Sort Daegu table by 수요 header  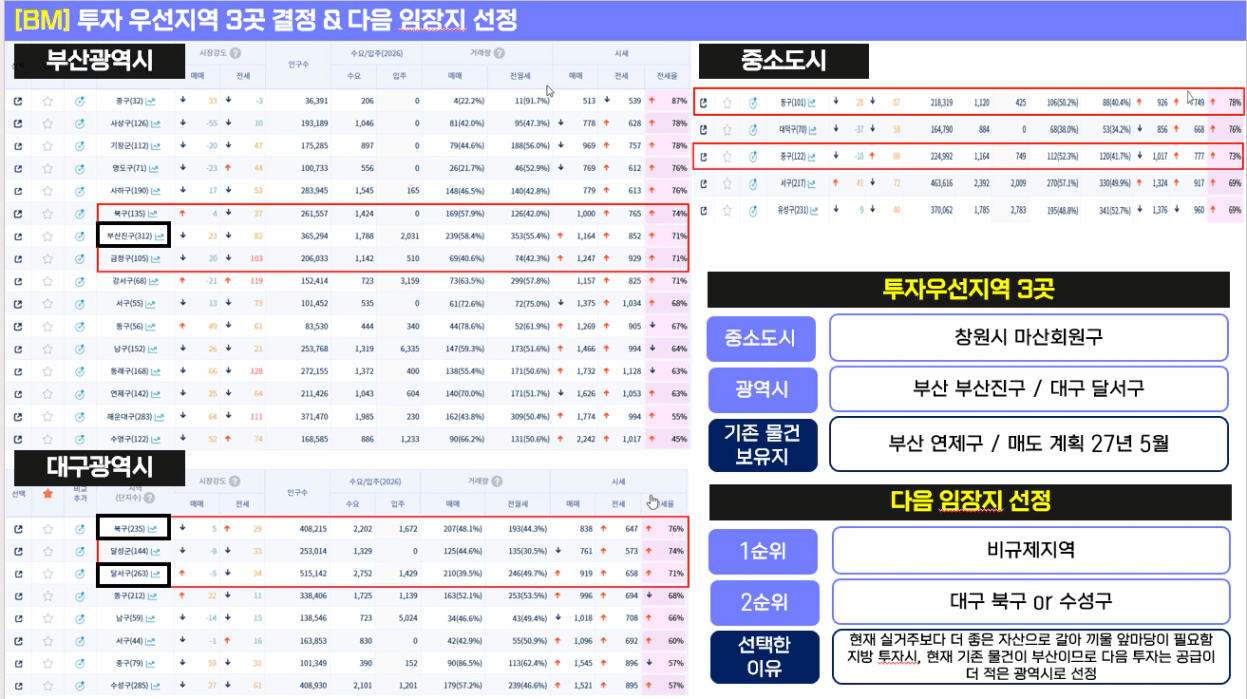click(x=352, y=504)
